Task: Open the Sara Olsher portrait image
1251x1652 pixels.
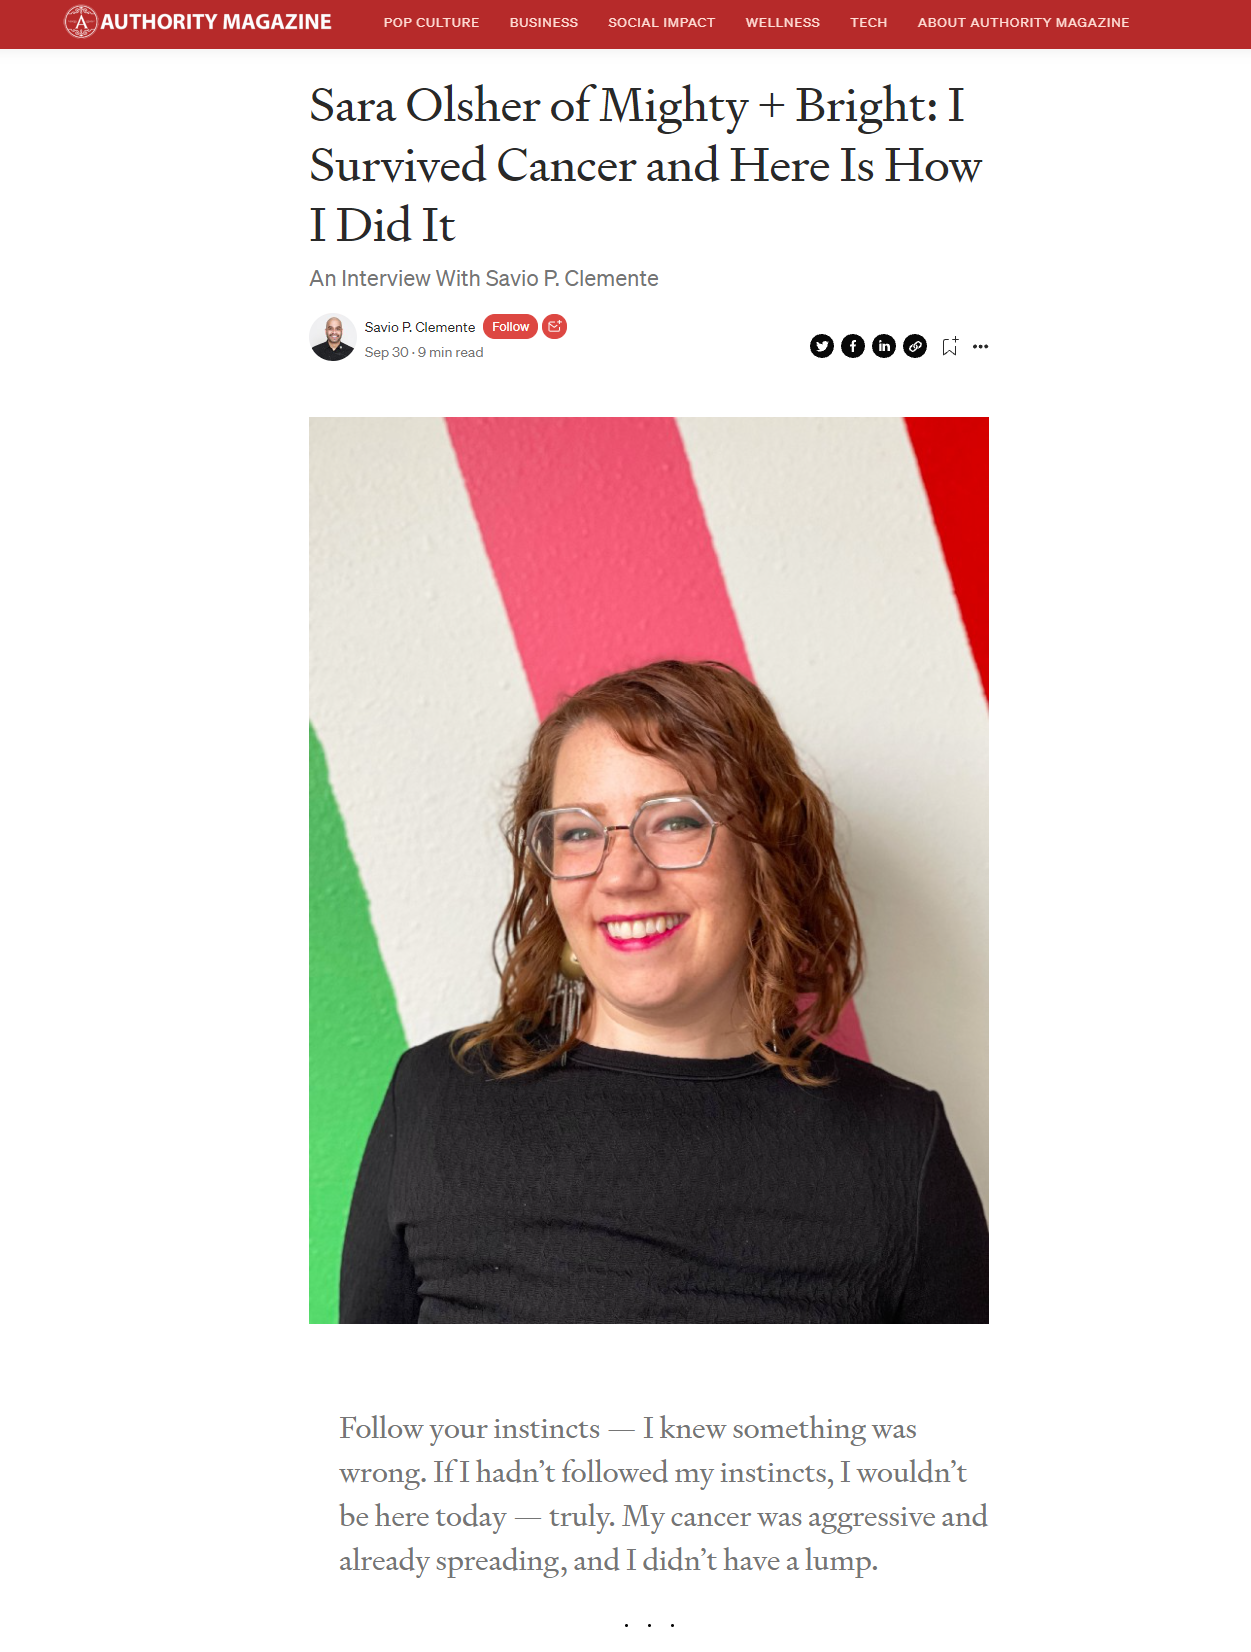Action: (649, 870)
